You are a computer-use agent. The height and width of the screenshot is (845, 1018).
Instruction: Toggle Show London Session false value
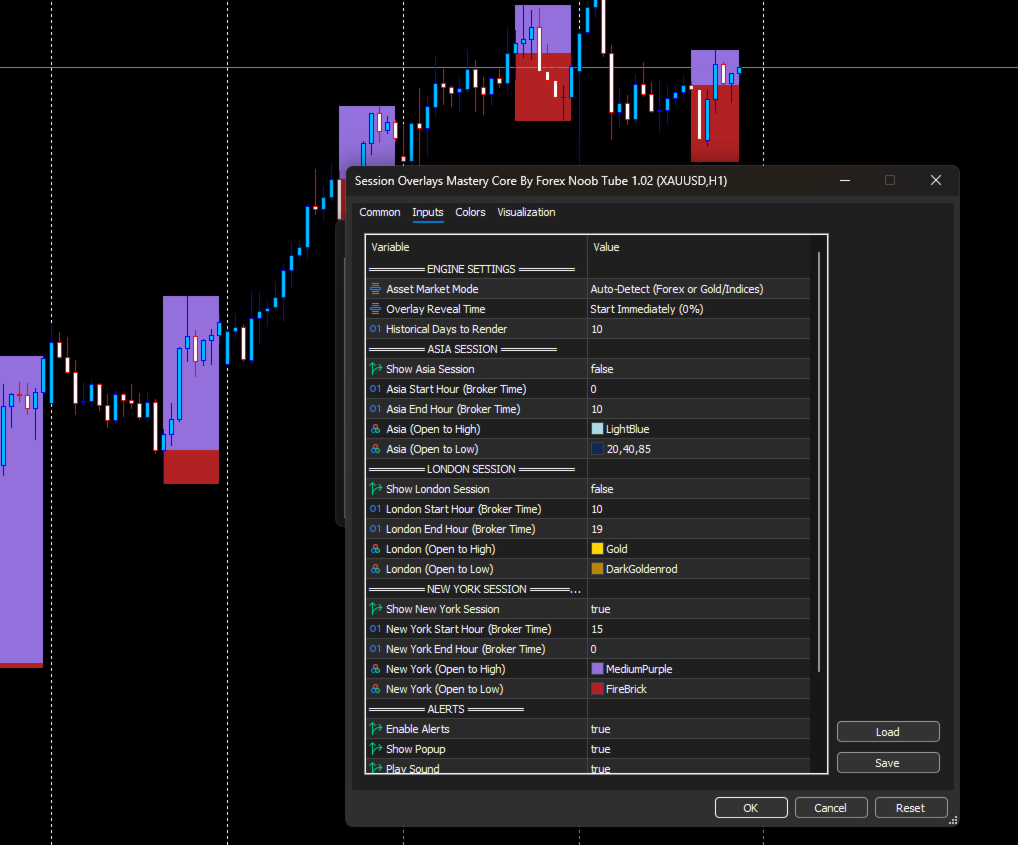(699, 489)
